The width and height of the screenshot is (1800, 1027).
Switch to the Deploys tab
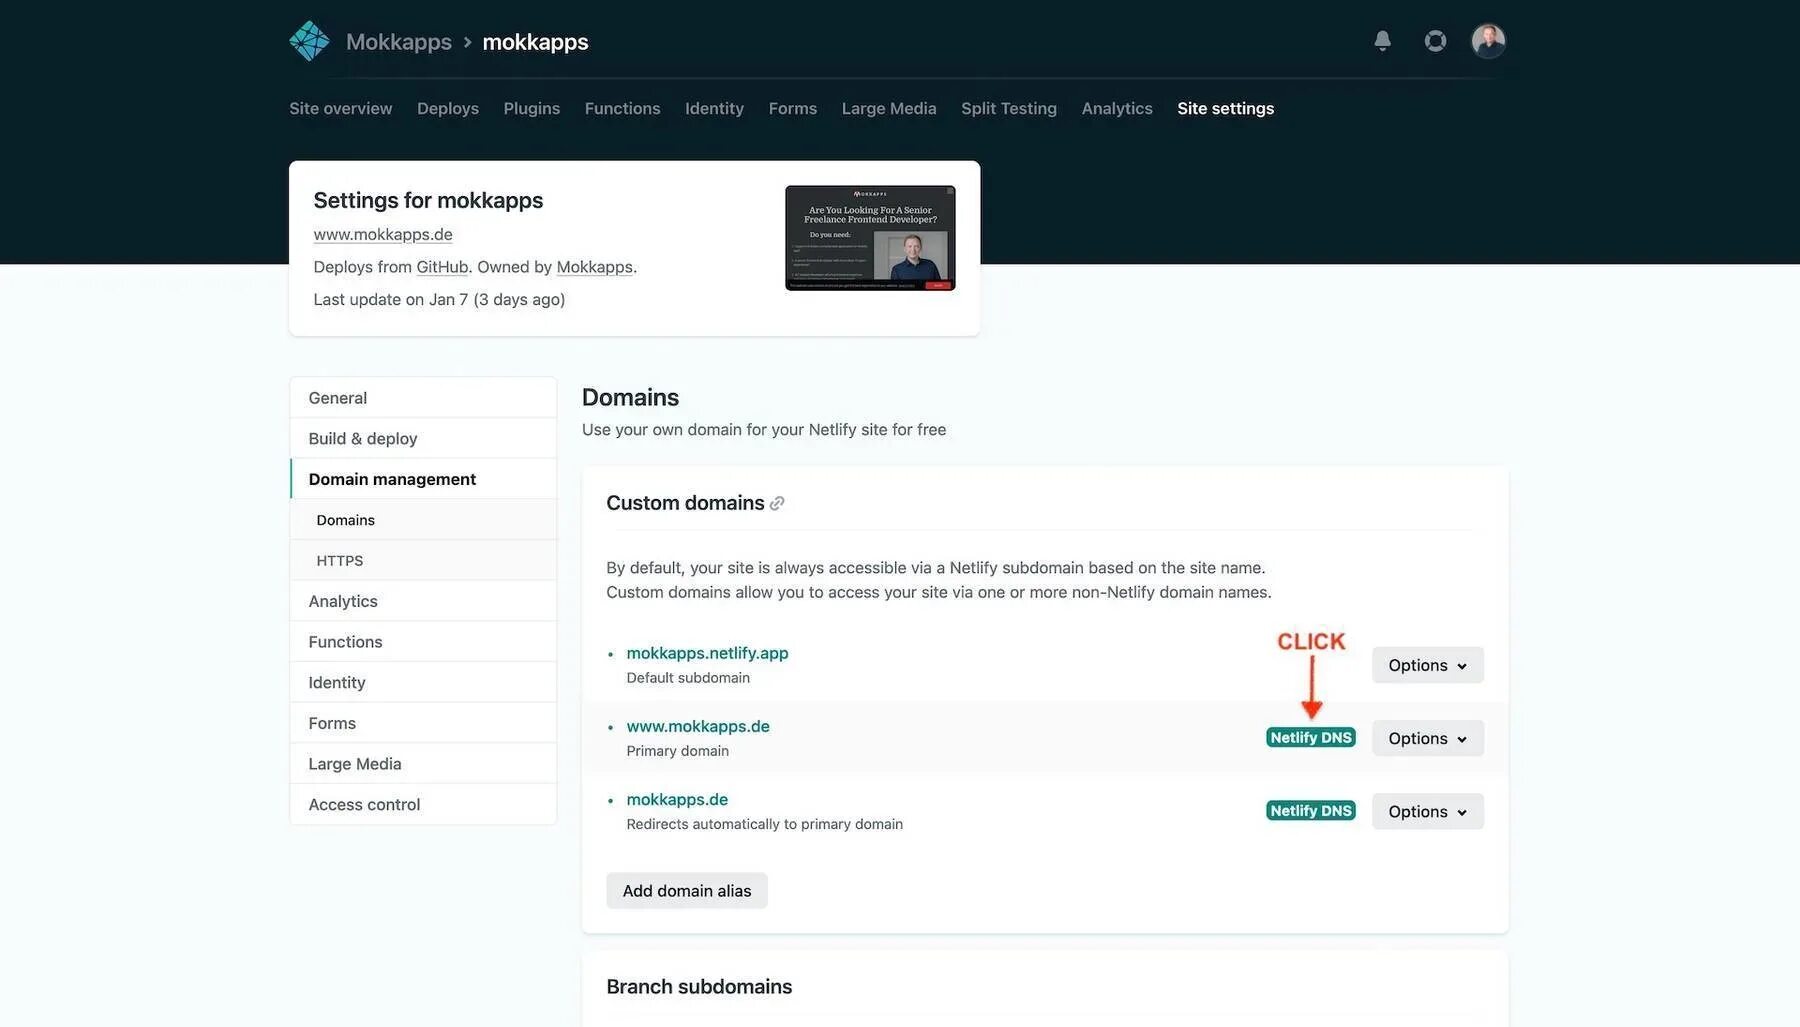pyautogui.click(x=448, y=108)
